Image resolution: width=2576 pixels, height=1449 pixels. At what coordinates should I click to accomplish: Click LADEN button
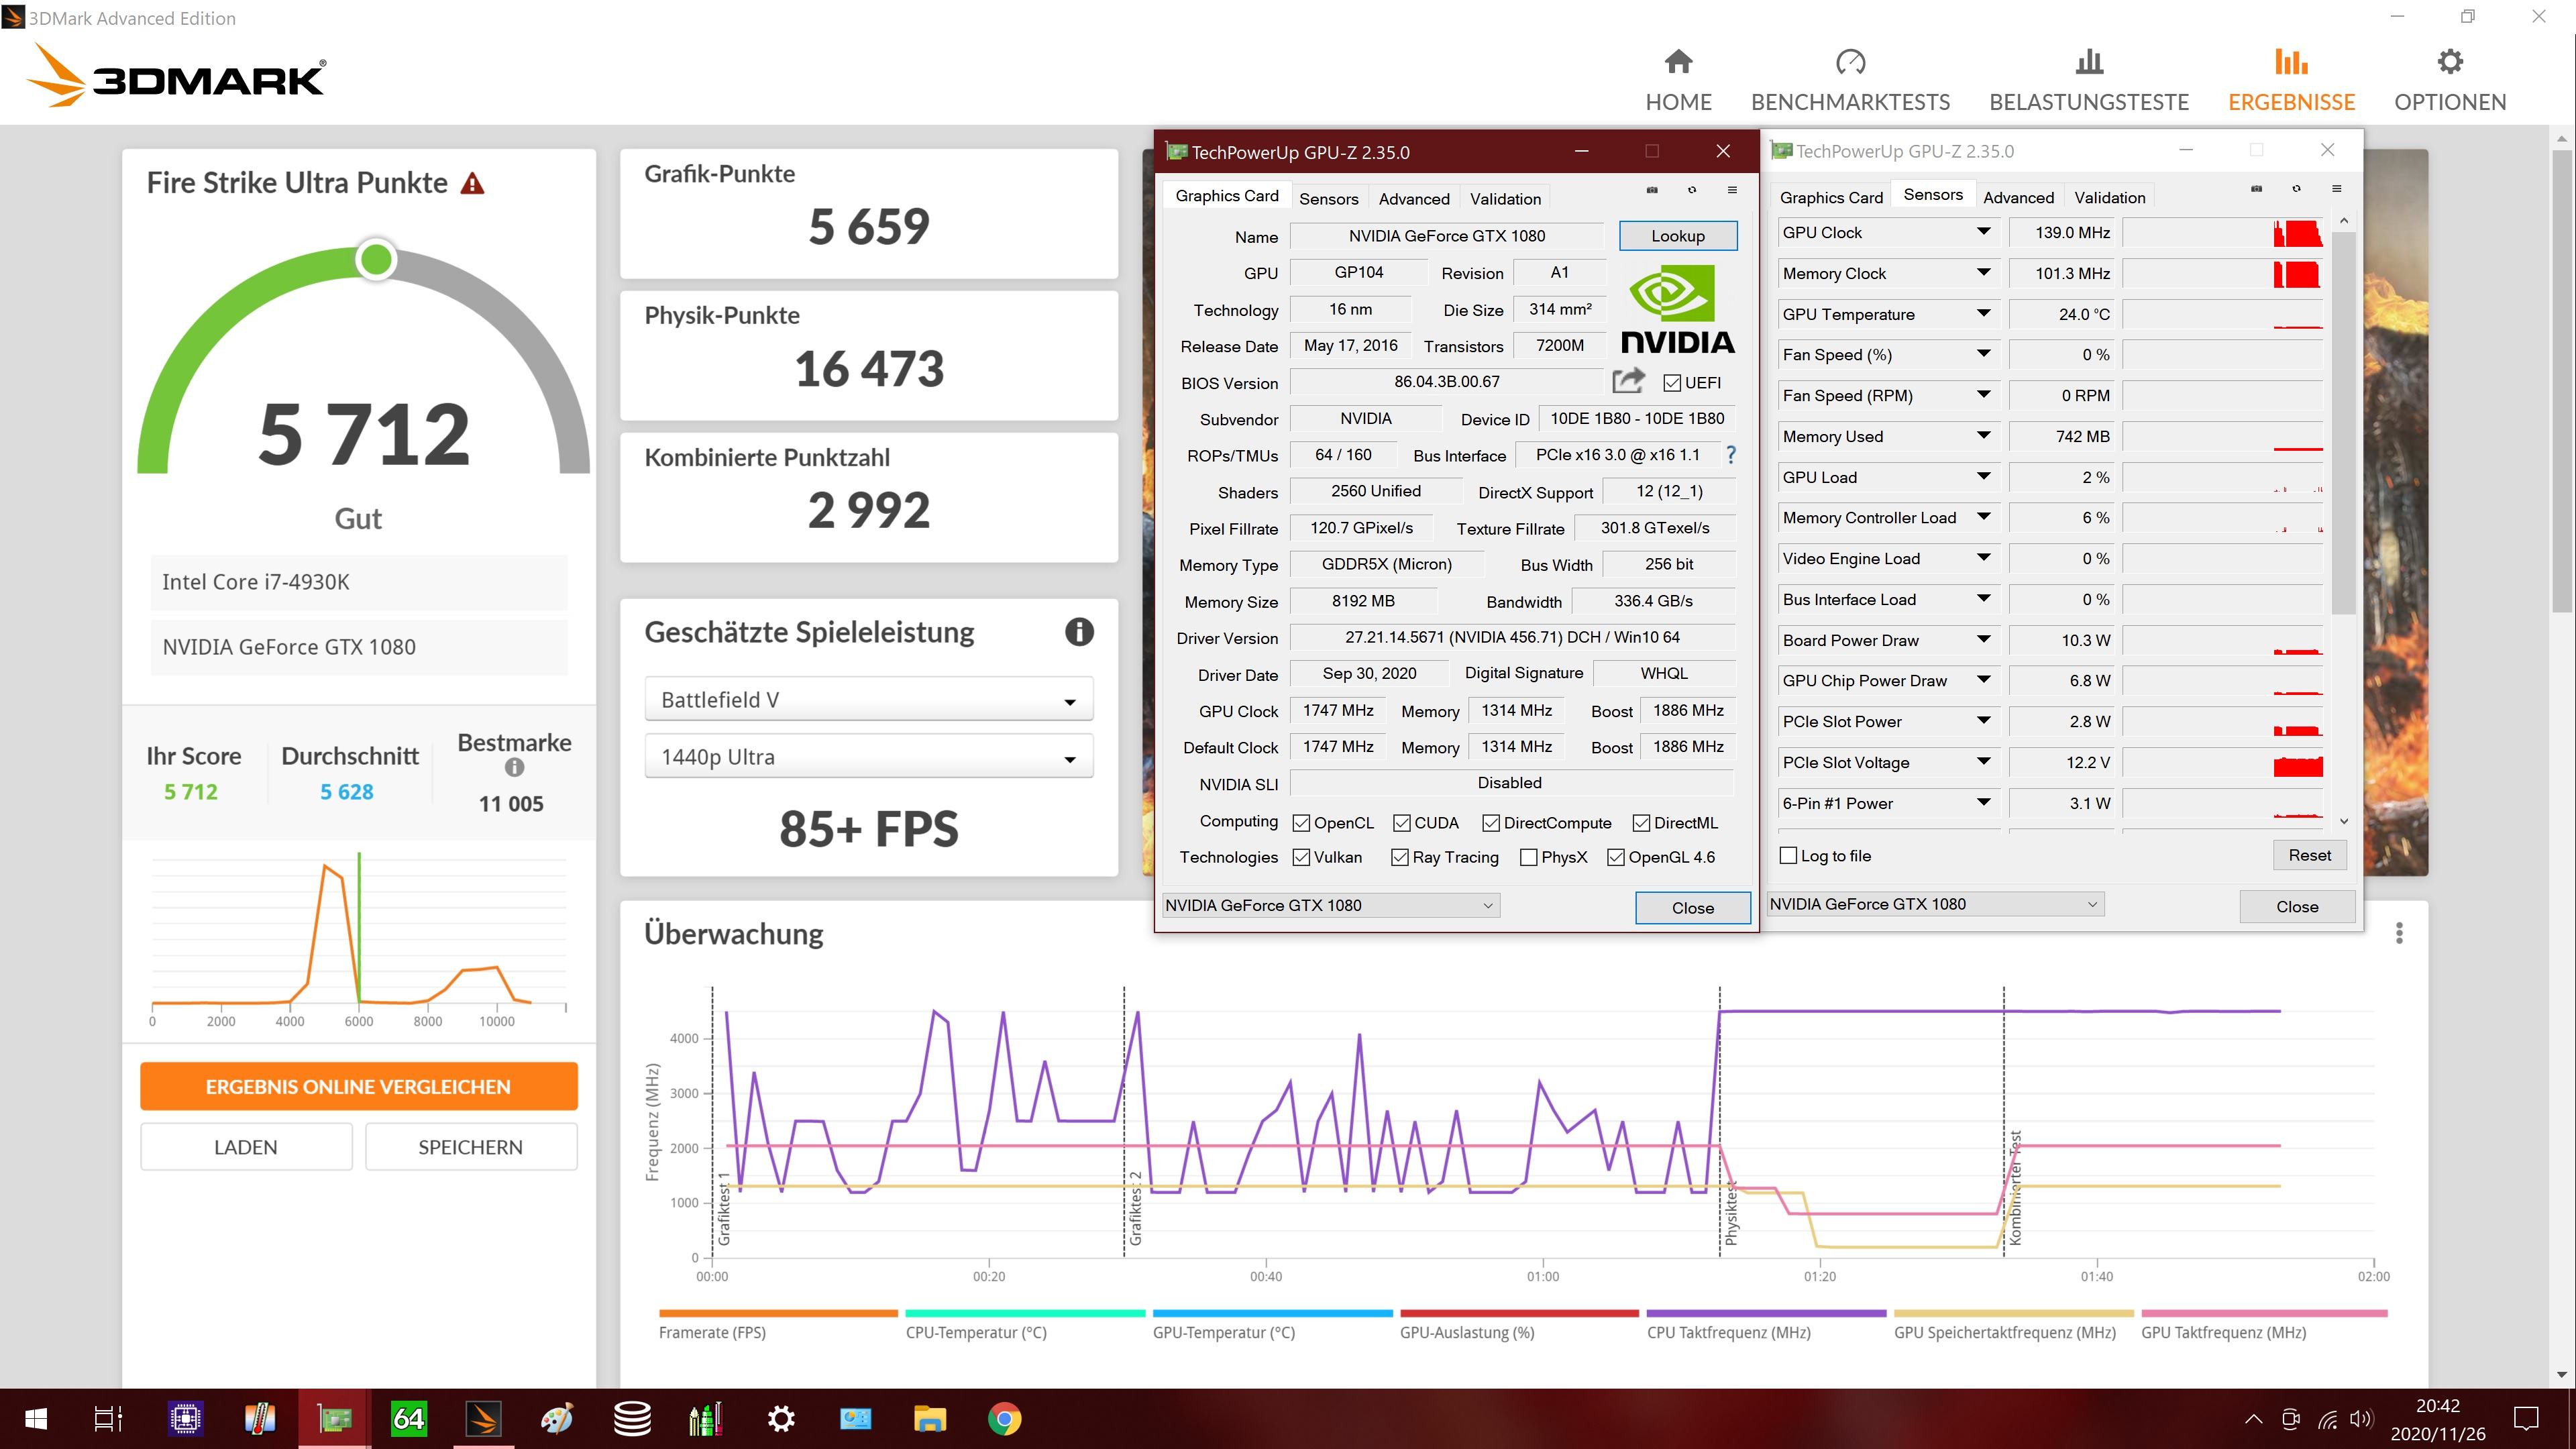pos(246,1147)
